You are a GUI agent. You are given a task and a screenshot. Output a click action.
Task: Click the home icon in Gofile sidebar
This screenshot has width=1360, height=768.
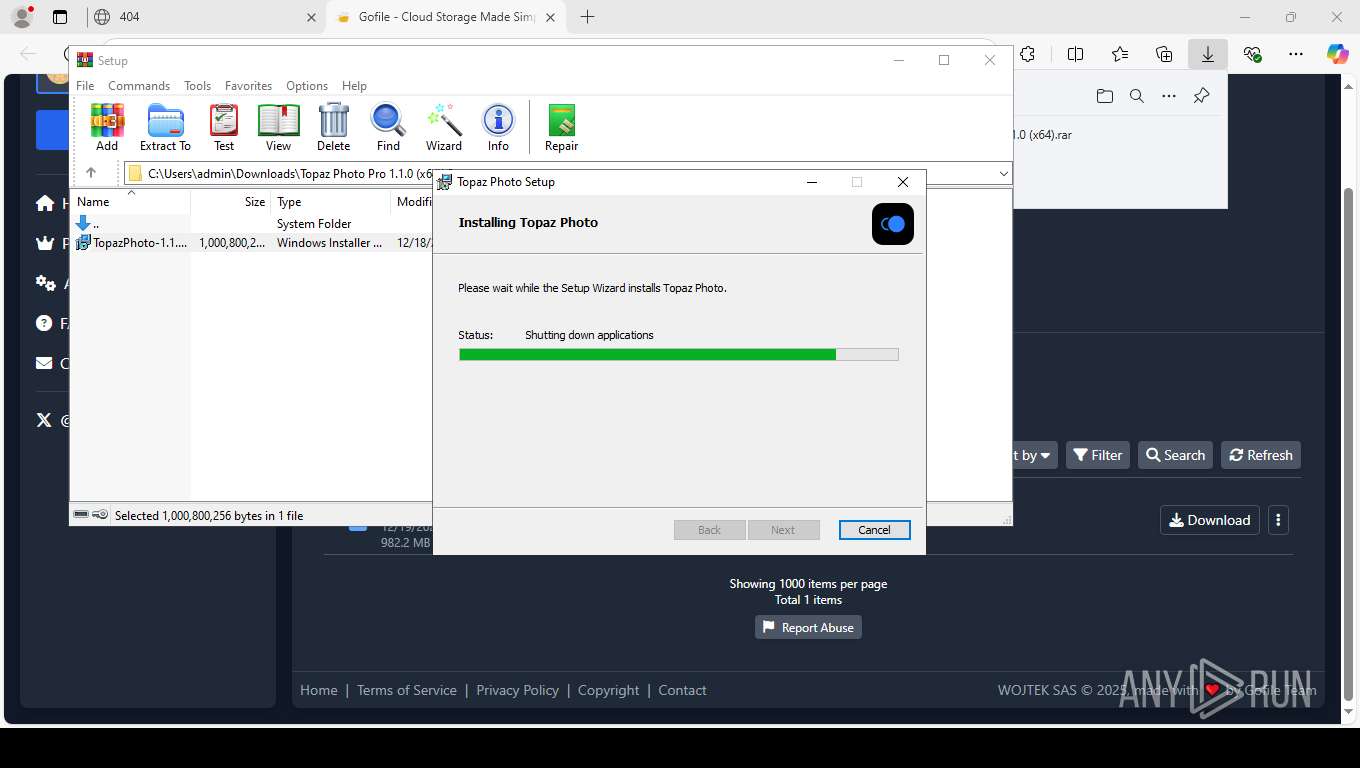[x=45, y=203]
